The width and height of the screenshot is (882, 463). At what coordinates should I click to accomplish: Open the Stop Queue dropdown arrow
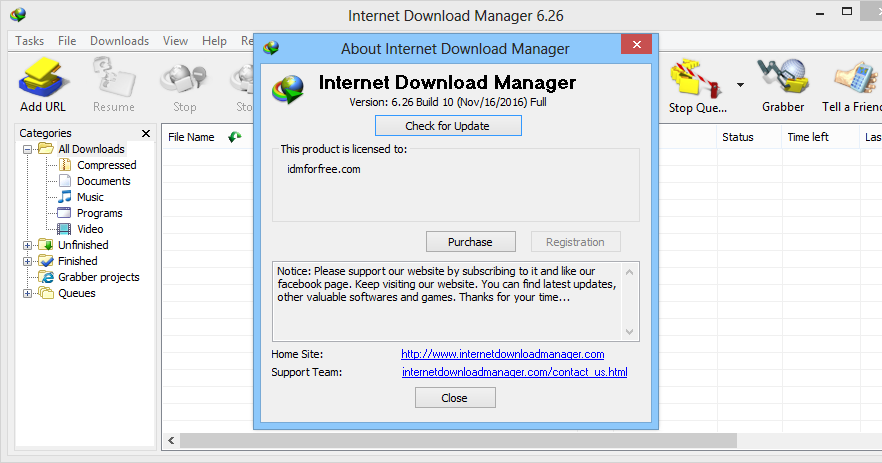[x=740, y=85]
